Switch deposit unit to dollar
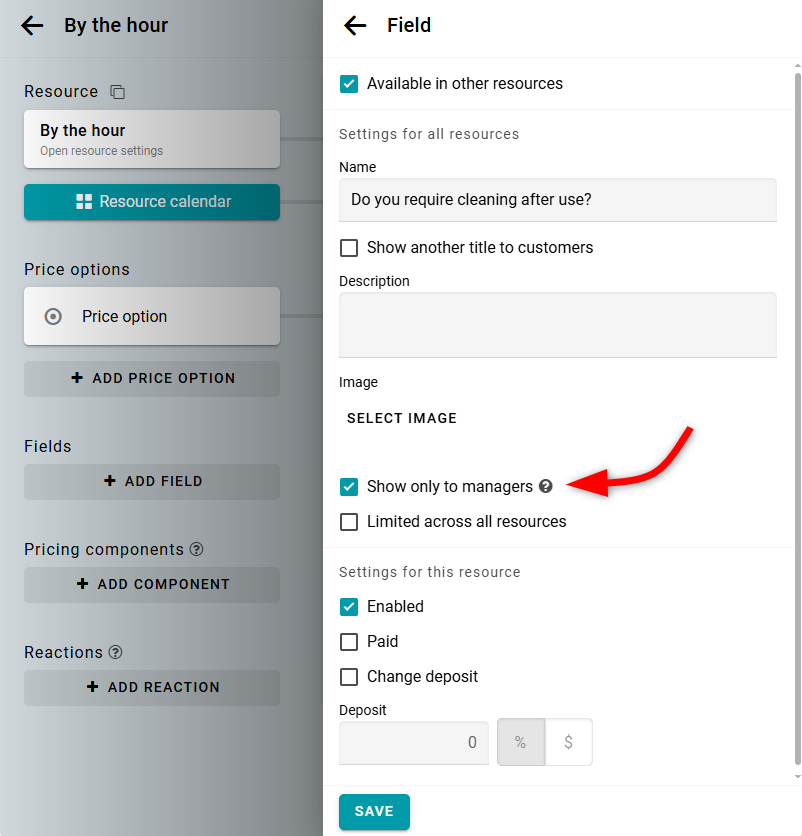 pos(569,743)
